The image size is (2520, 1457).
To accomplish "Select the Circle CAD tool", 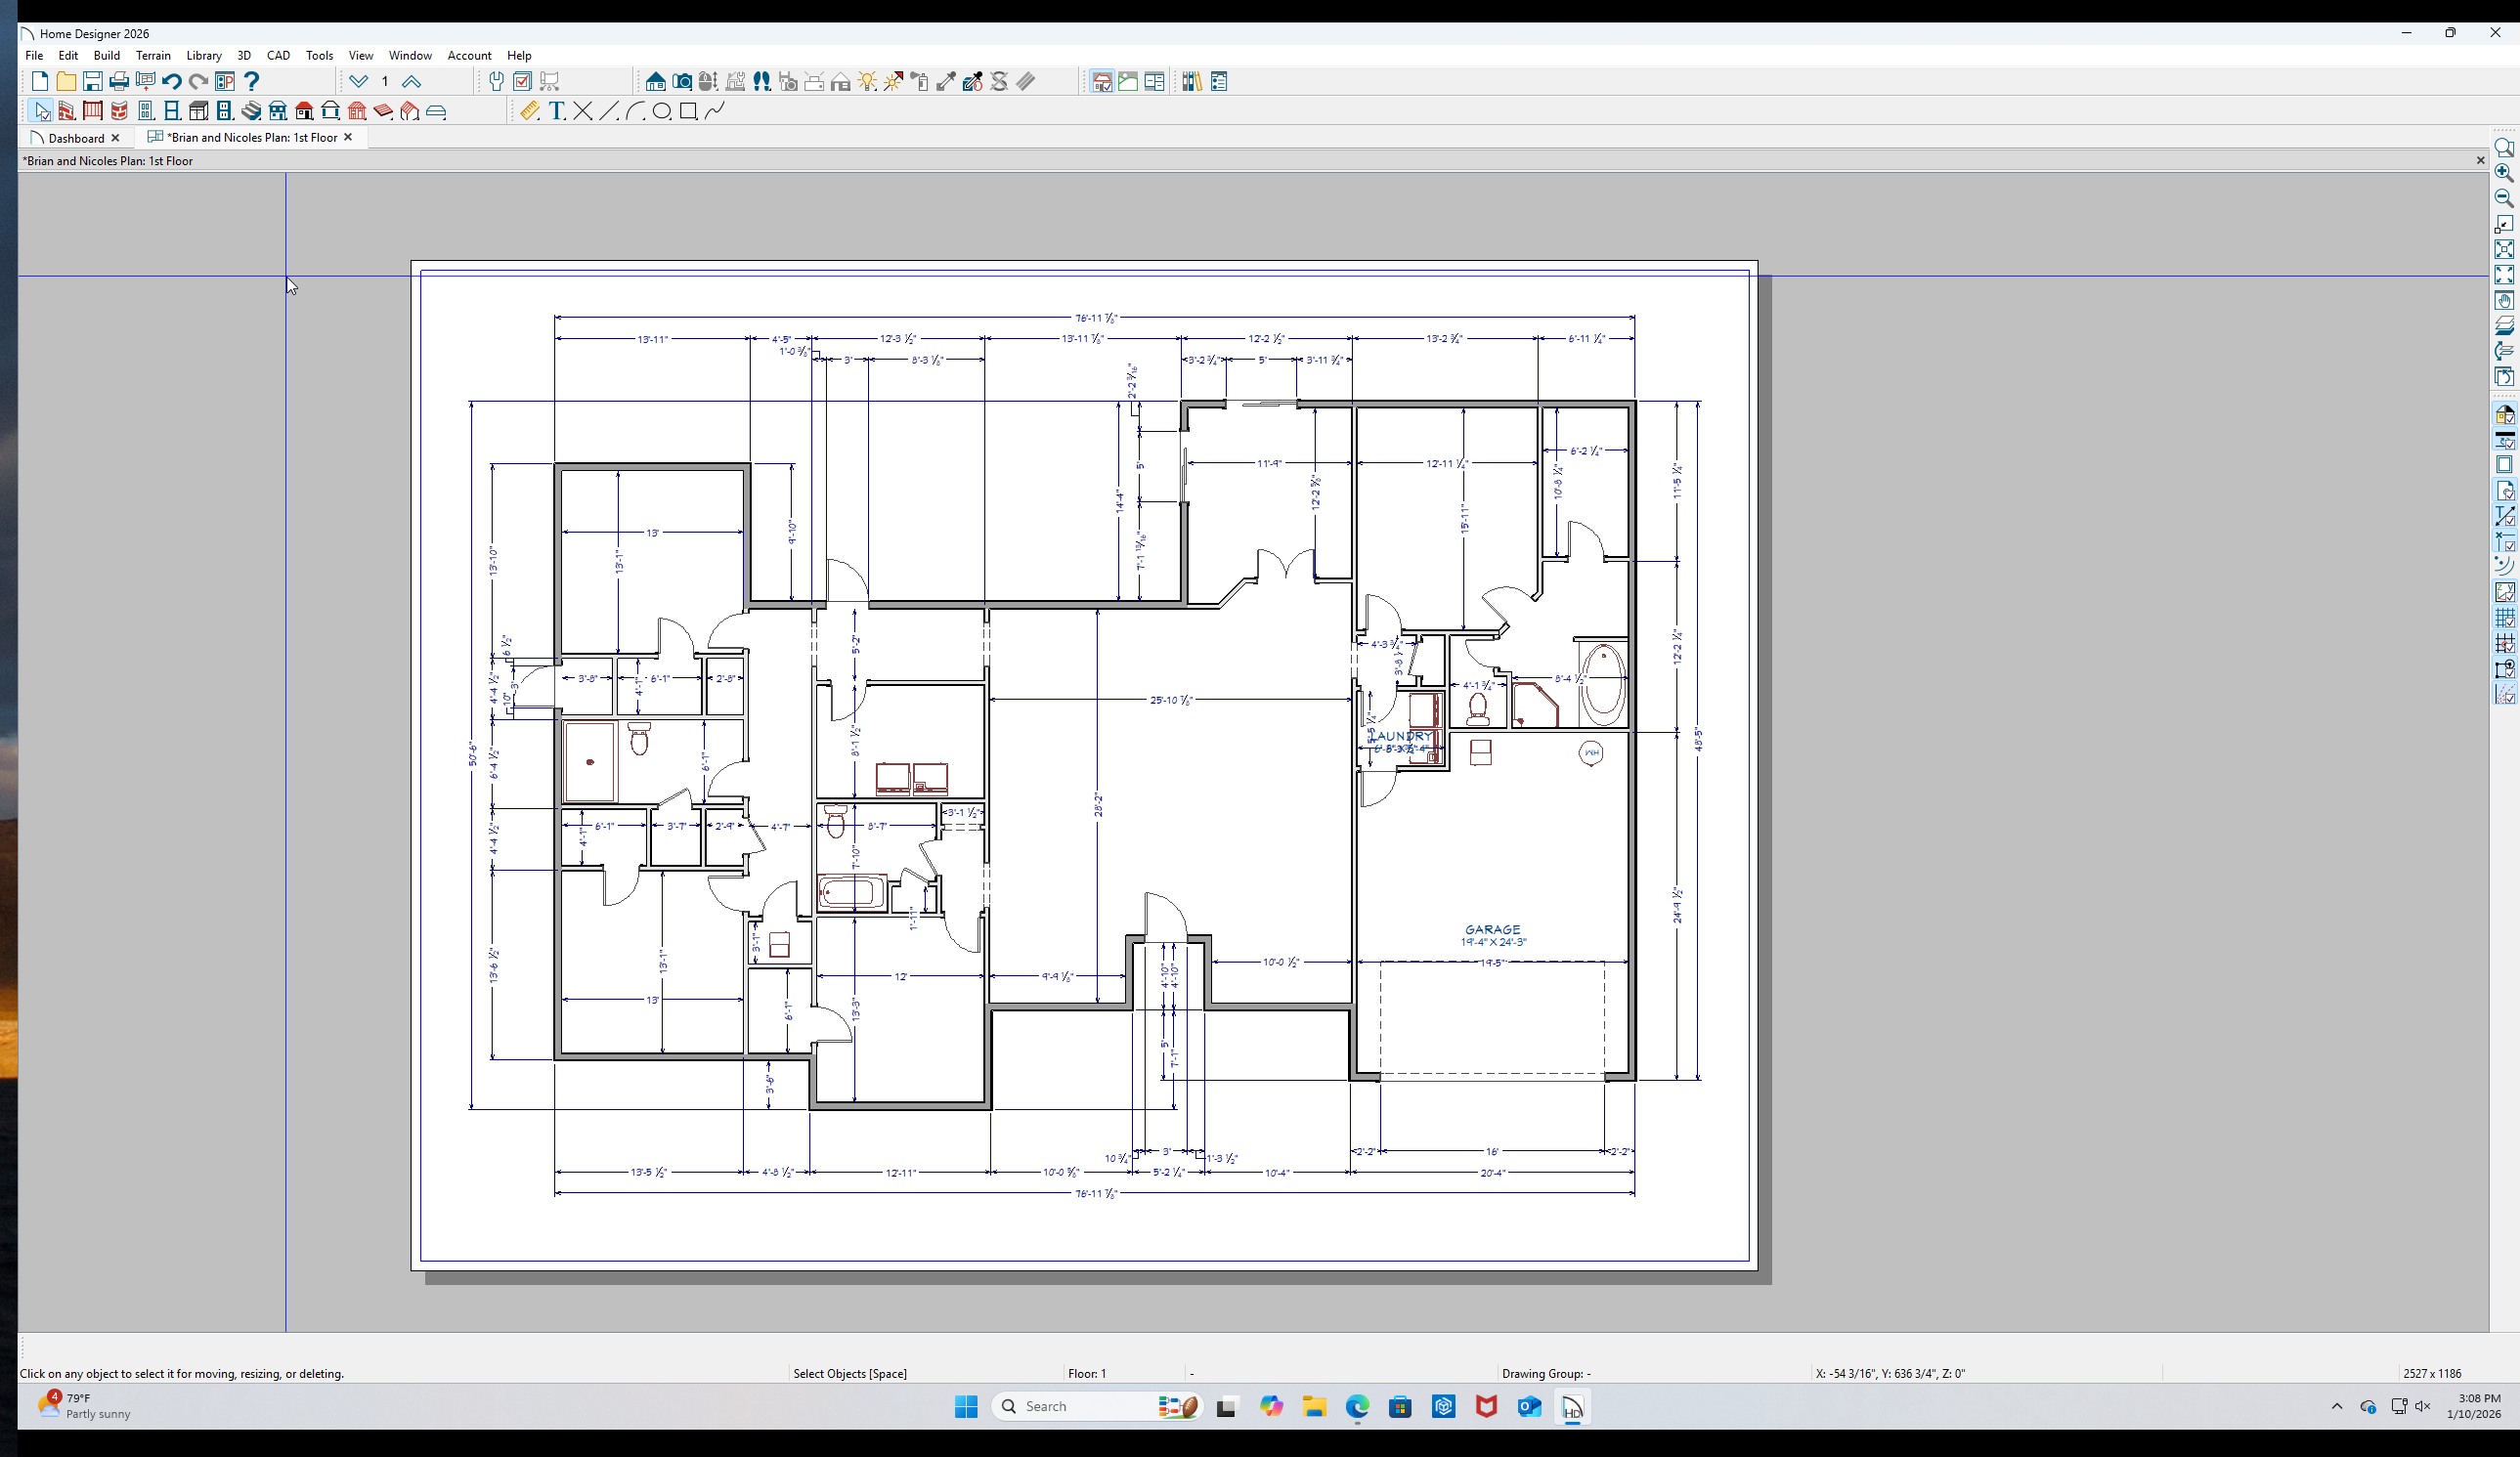I will tap(661, 111).
